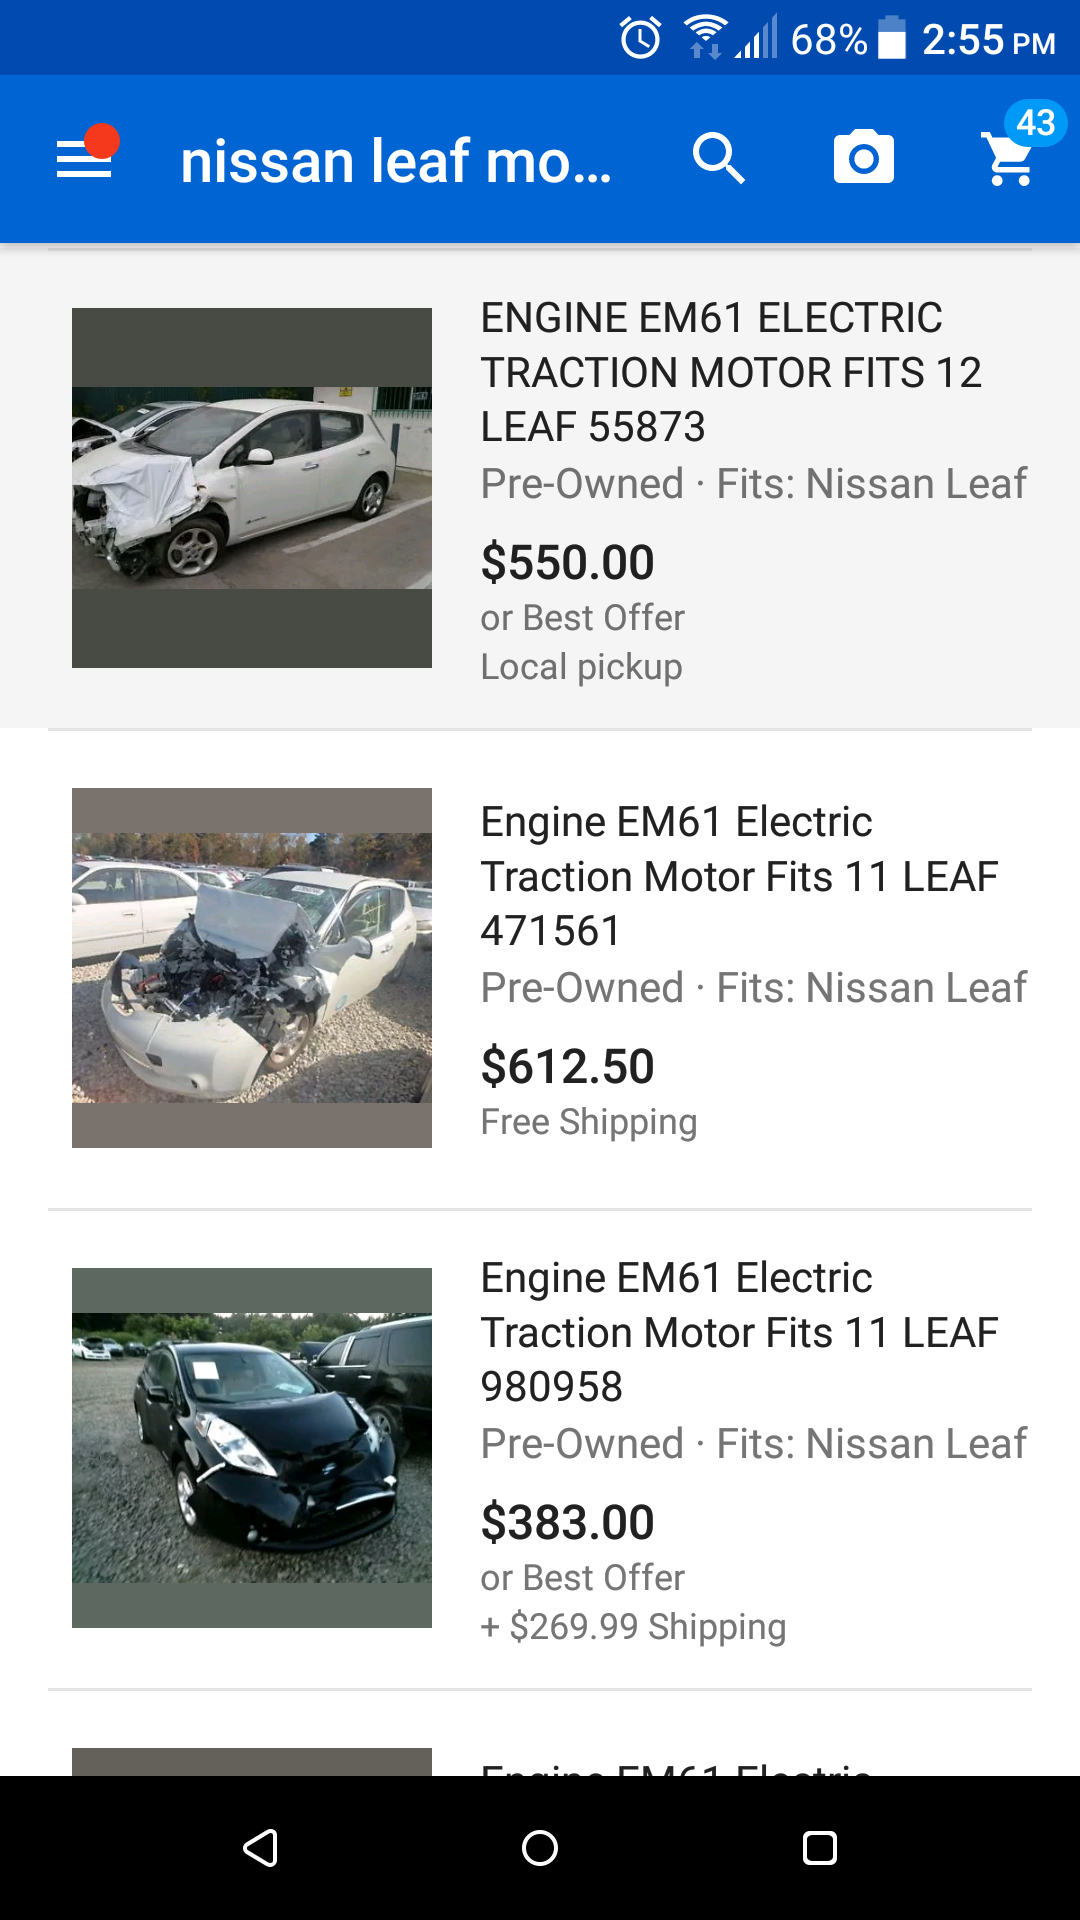Tap the "nissan leaf mo..." search query text
This screenshot has width=1080, height=1920.
coord(395,161)
